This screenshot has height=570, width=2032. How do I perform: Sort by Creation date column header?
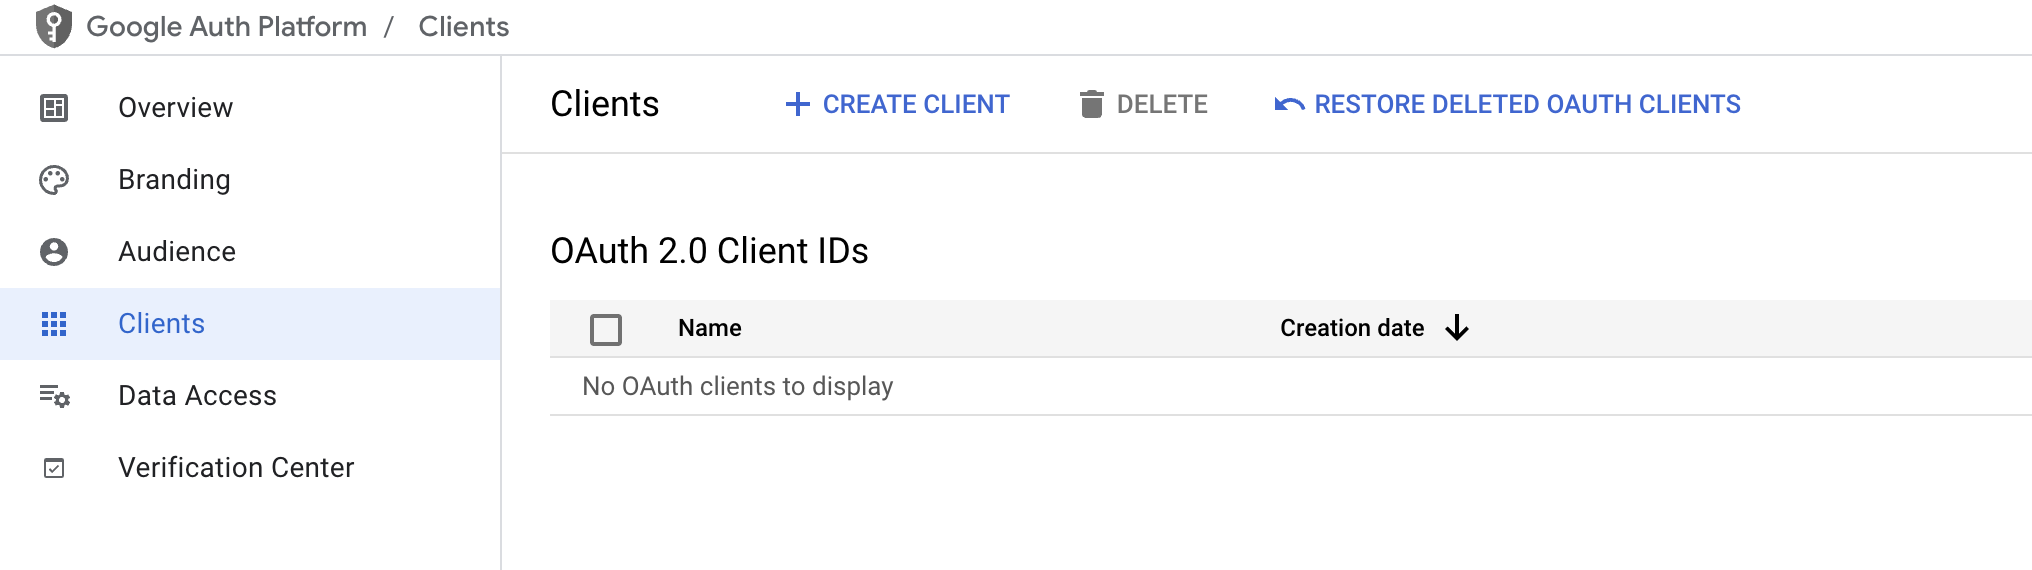coord(1351,328)
